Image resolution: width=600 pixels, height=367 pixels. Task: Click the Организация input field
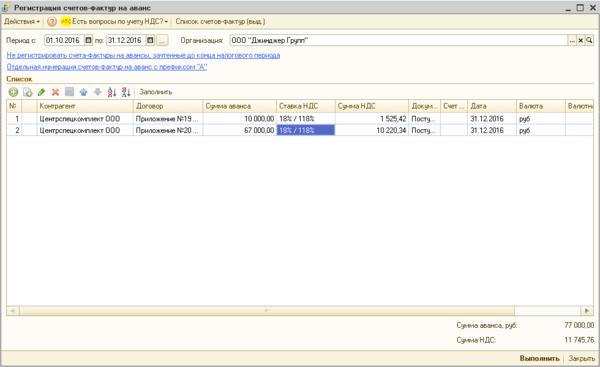coord(398,40)
